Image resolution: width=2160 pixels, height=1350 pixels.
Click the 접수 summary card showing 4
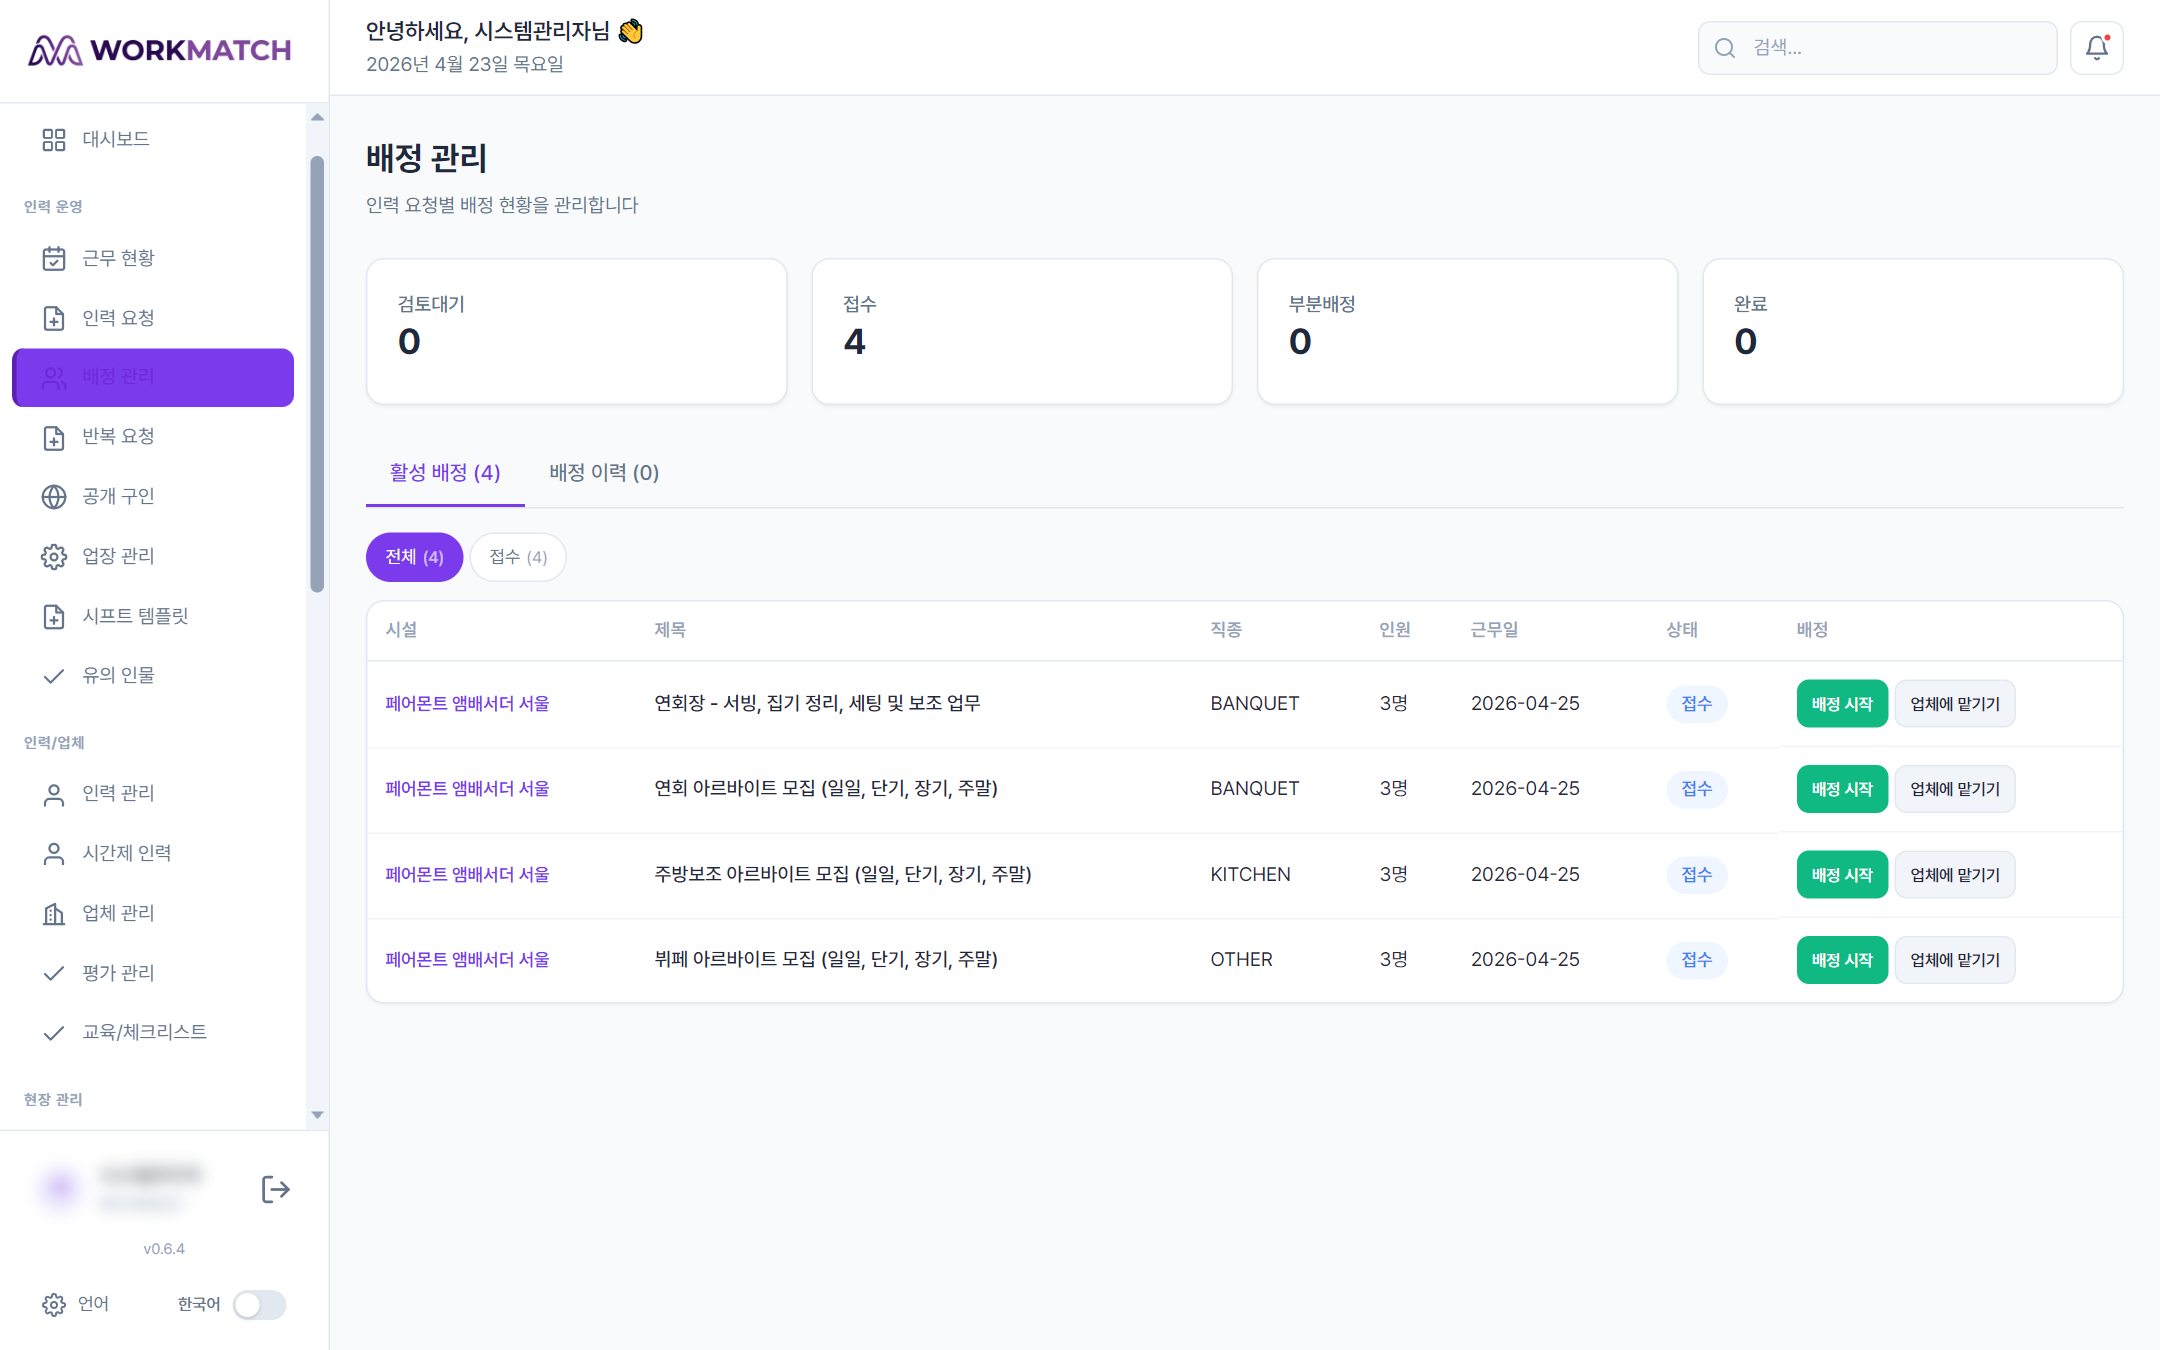pyautogui.click(x=1022, y=332)
